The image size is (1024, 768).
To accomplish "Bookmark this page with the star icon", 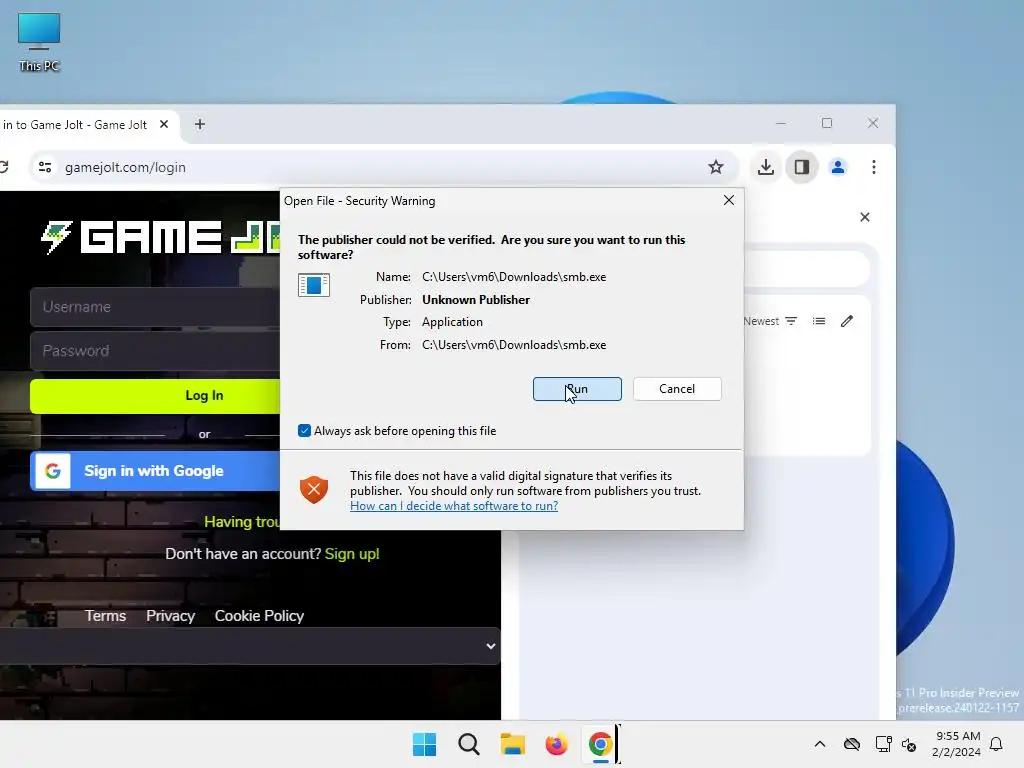I will [716, 167].
